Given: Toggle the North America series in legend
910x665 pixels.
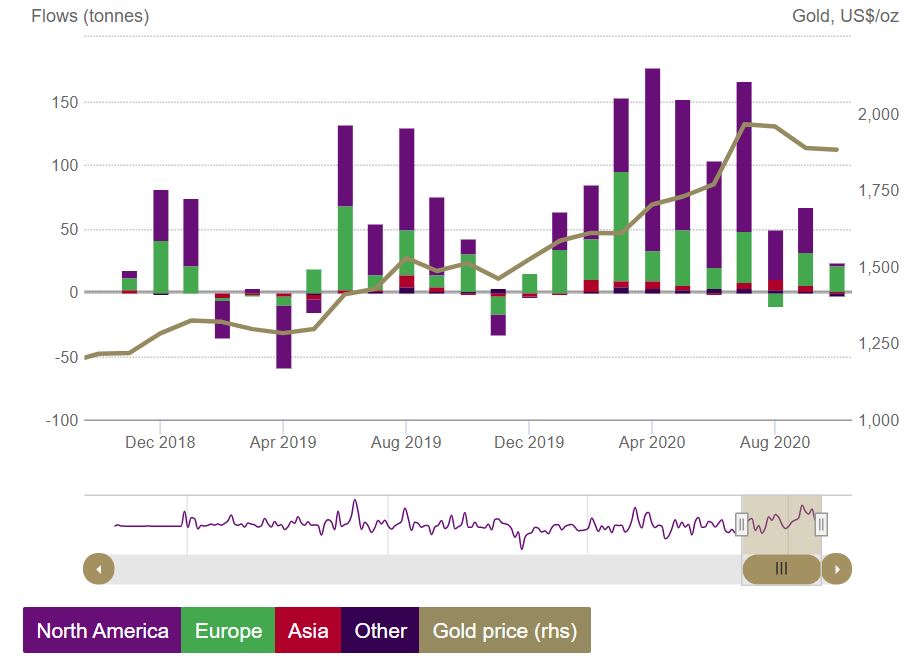Looking at the screenshot, I should (102, 630).
